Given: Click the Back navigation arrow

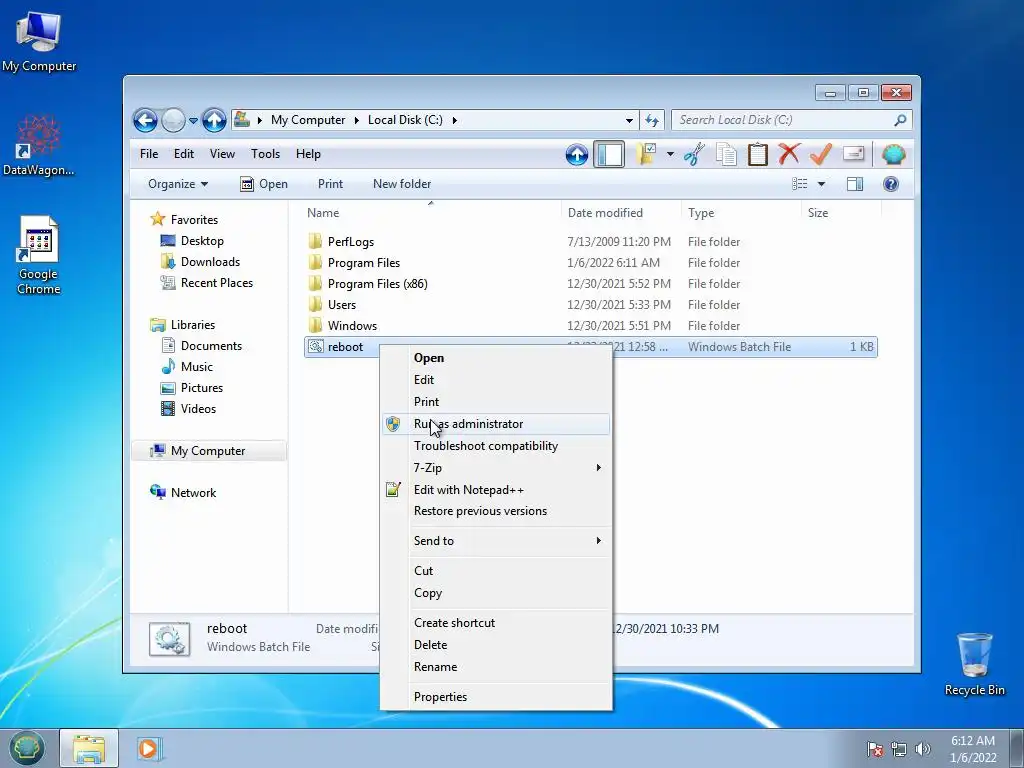Looking at the screenshot, I should click(x=145, y=120).
